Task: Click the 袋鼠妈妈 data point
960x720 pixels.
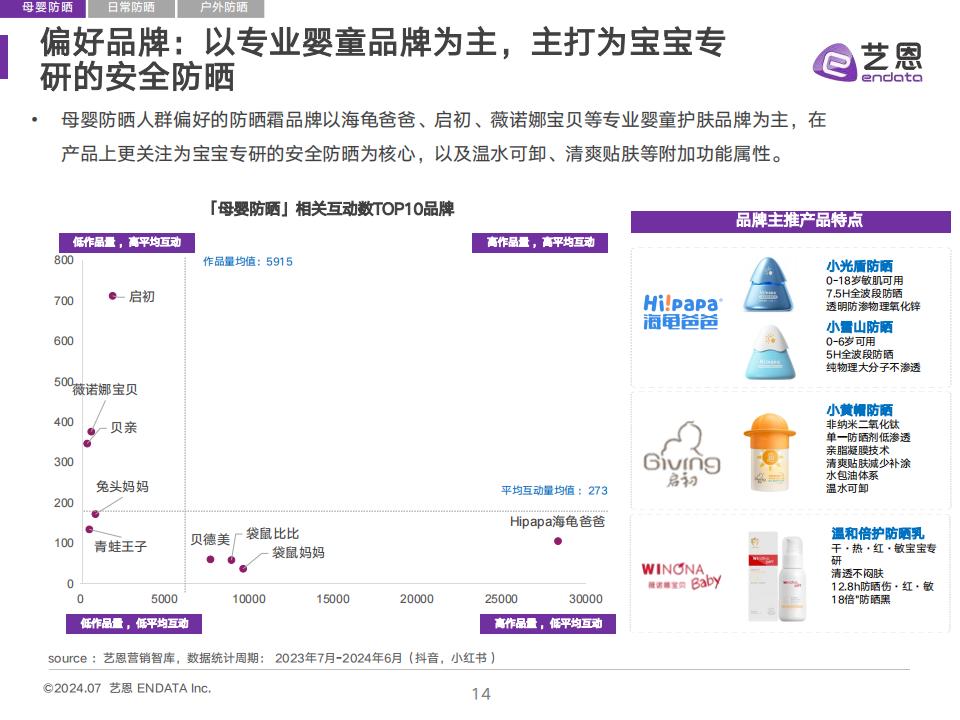Action: [243, 569]
